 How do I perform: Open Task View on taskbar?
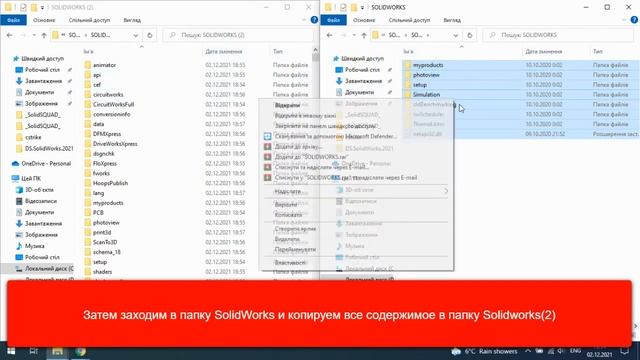[33, 351]
